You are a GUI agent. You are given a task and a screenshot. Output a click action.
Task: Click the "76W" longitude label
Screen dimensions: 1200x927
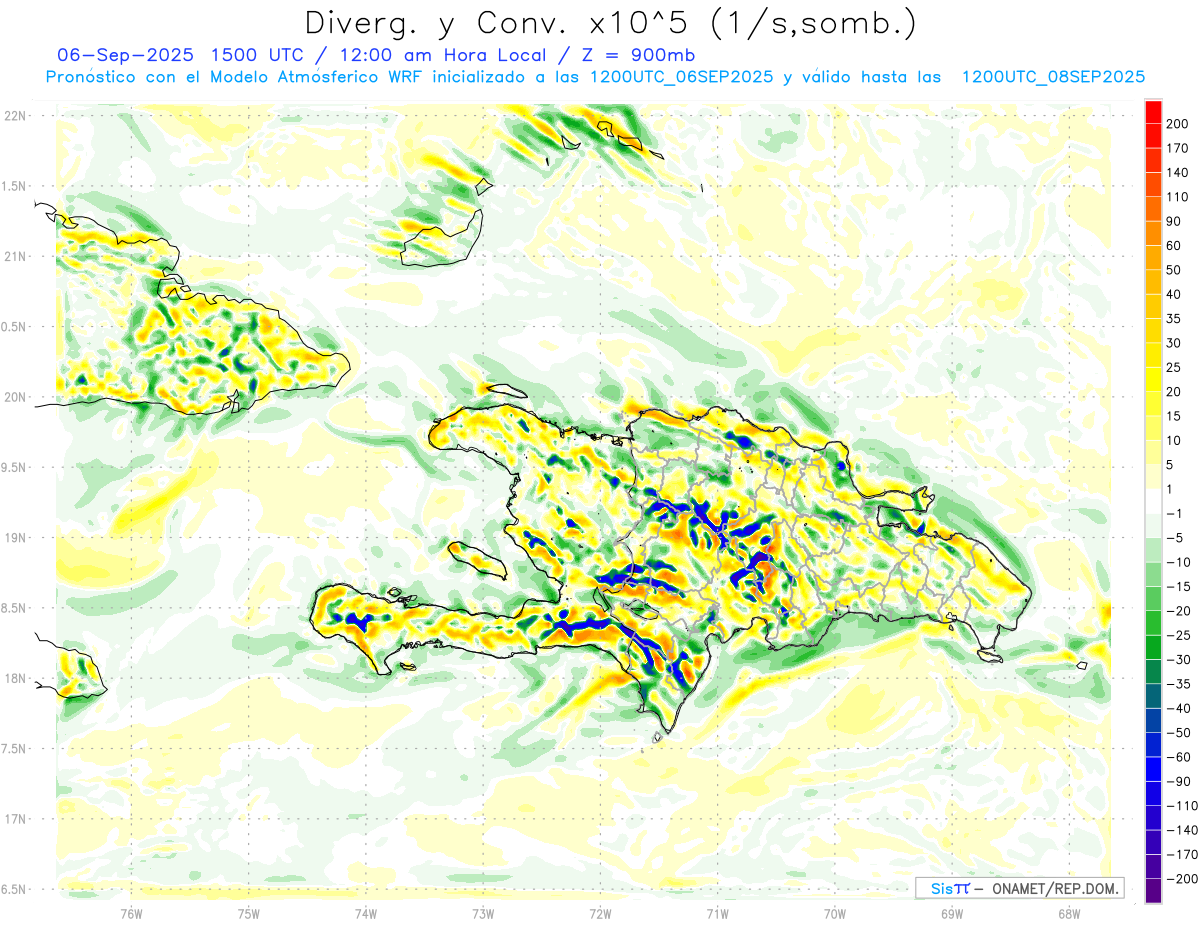(x=131, y=913)
